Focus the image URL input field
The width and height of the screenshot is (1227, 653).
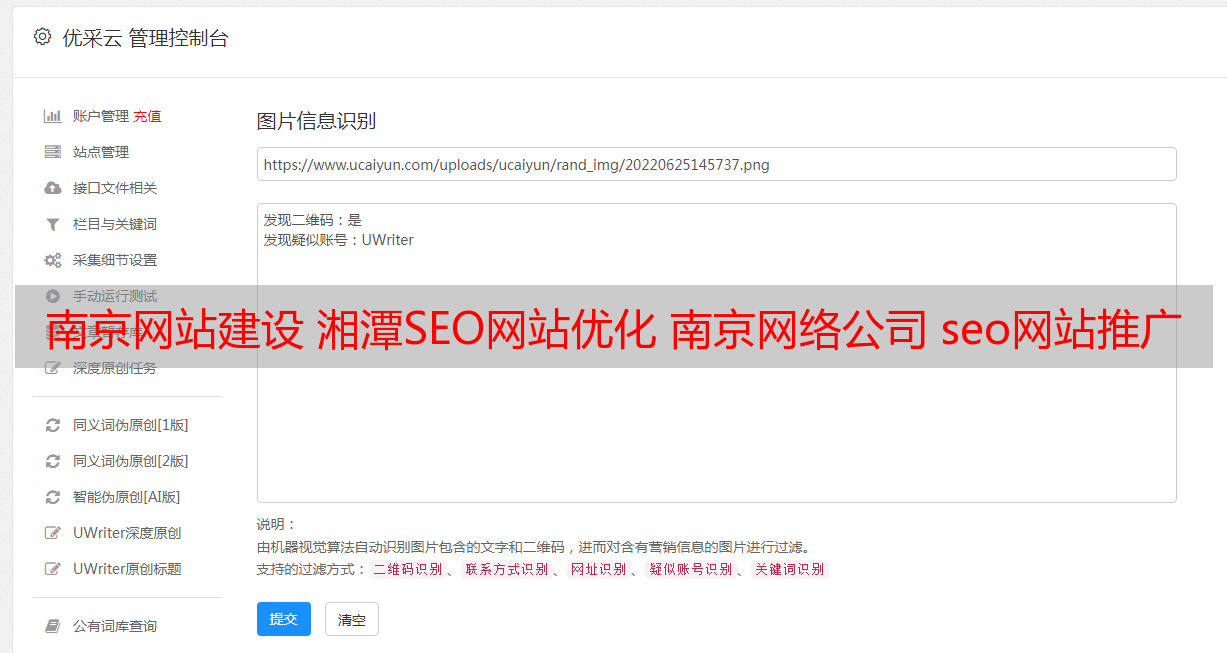click(716, 164)
